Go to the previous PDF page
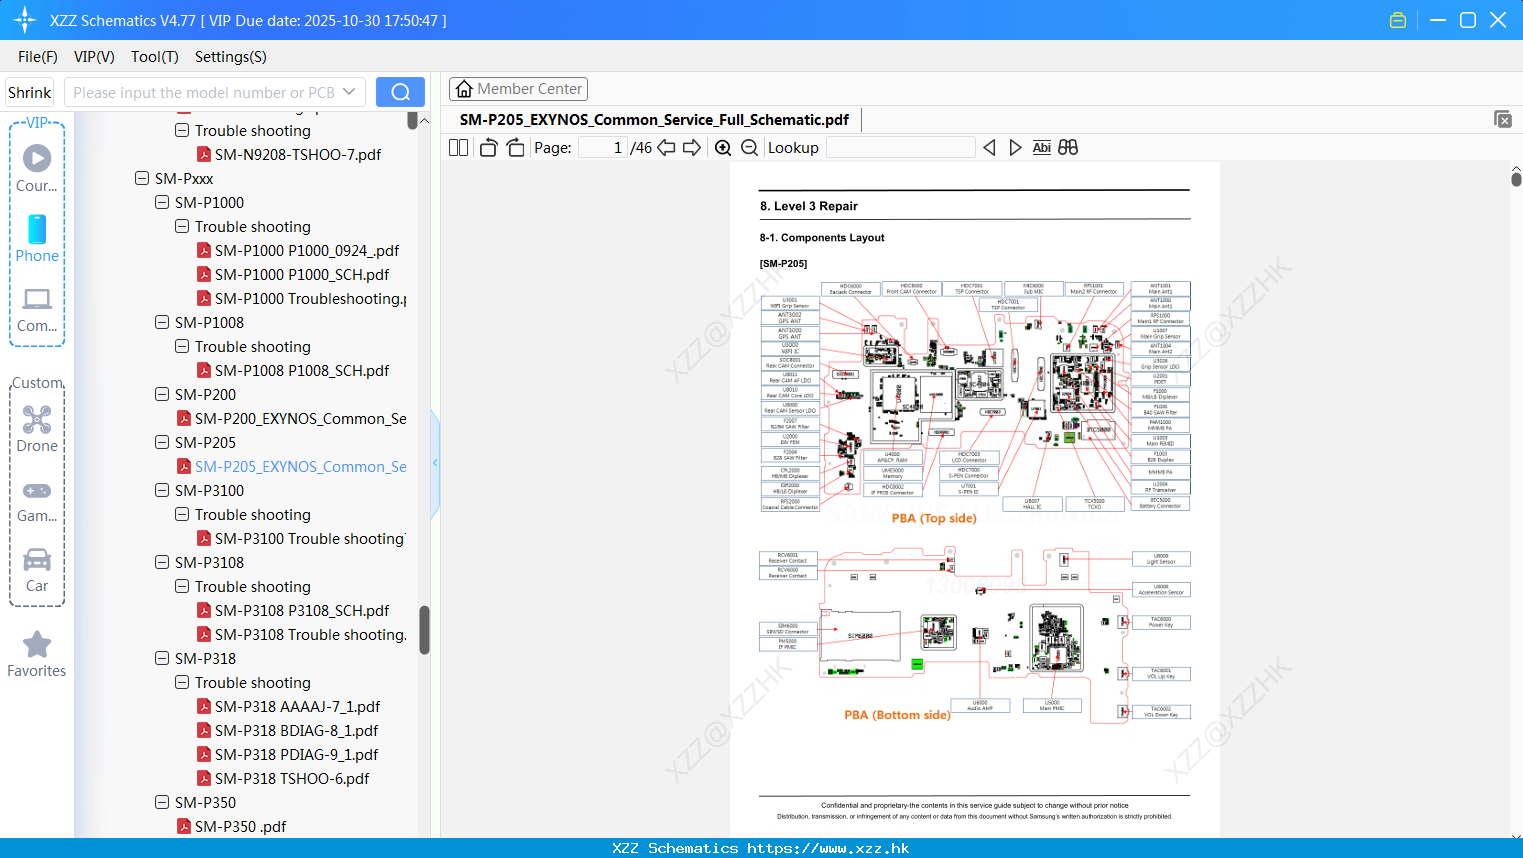1523x858 pixels. 666,148
